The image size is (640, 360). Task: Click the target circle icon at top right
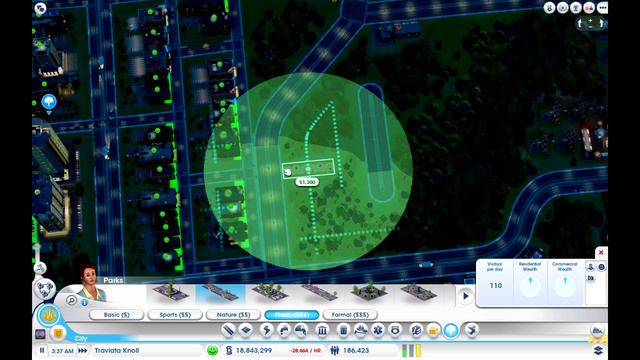562,8
